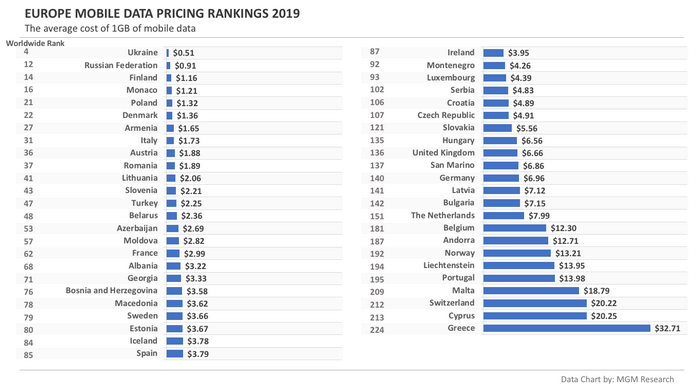Click the Cyprus bar

535,315
